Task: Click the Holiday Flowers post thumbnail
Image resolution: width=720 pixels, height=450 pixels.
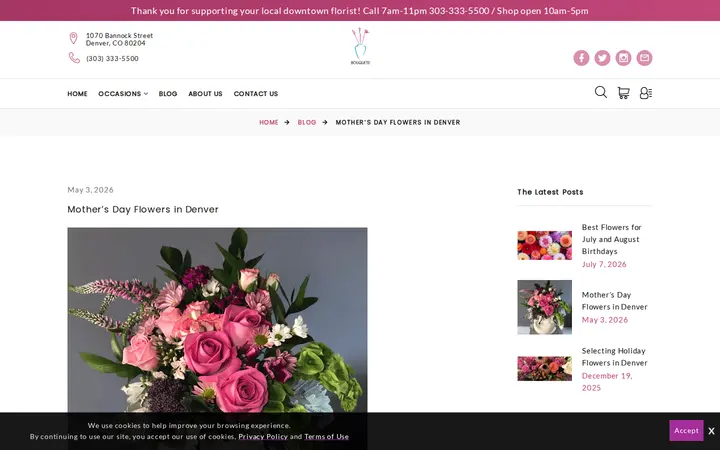Action: (545, 369)
